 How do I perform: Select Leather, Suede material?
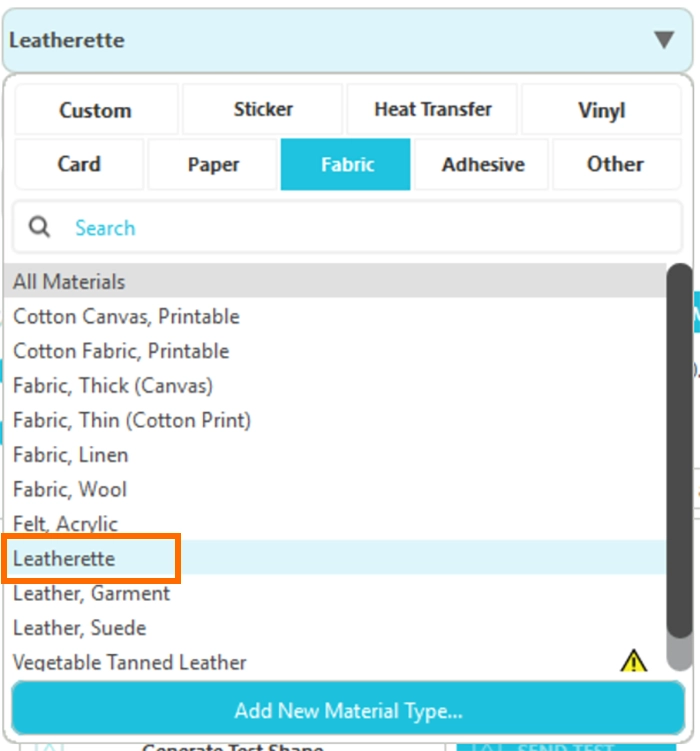[x=80, y=628]
